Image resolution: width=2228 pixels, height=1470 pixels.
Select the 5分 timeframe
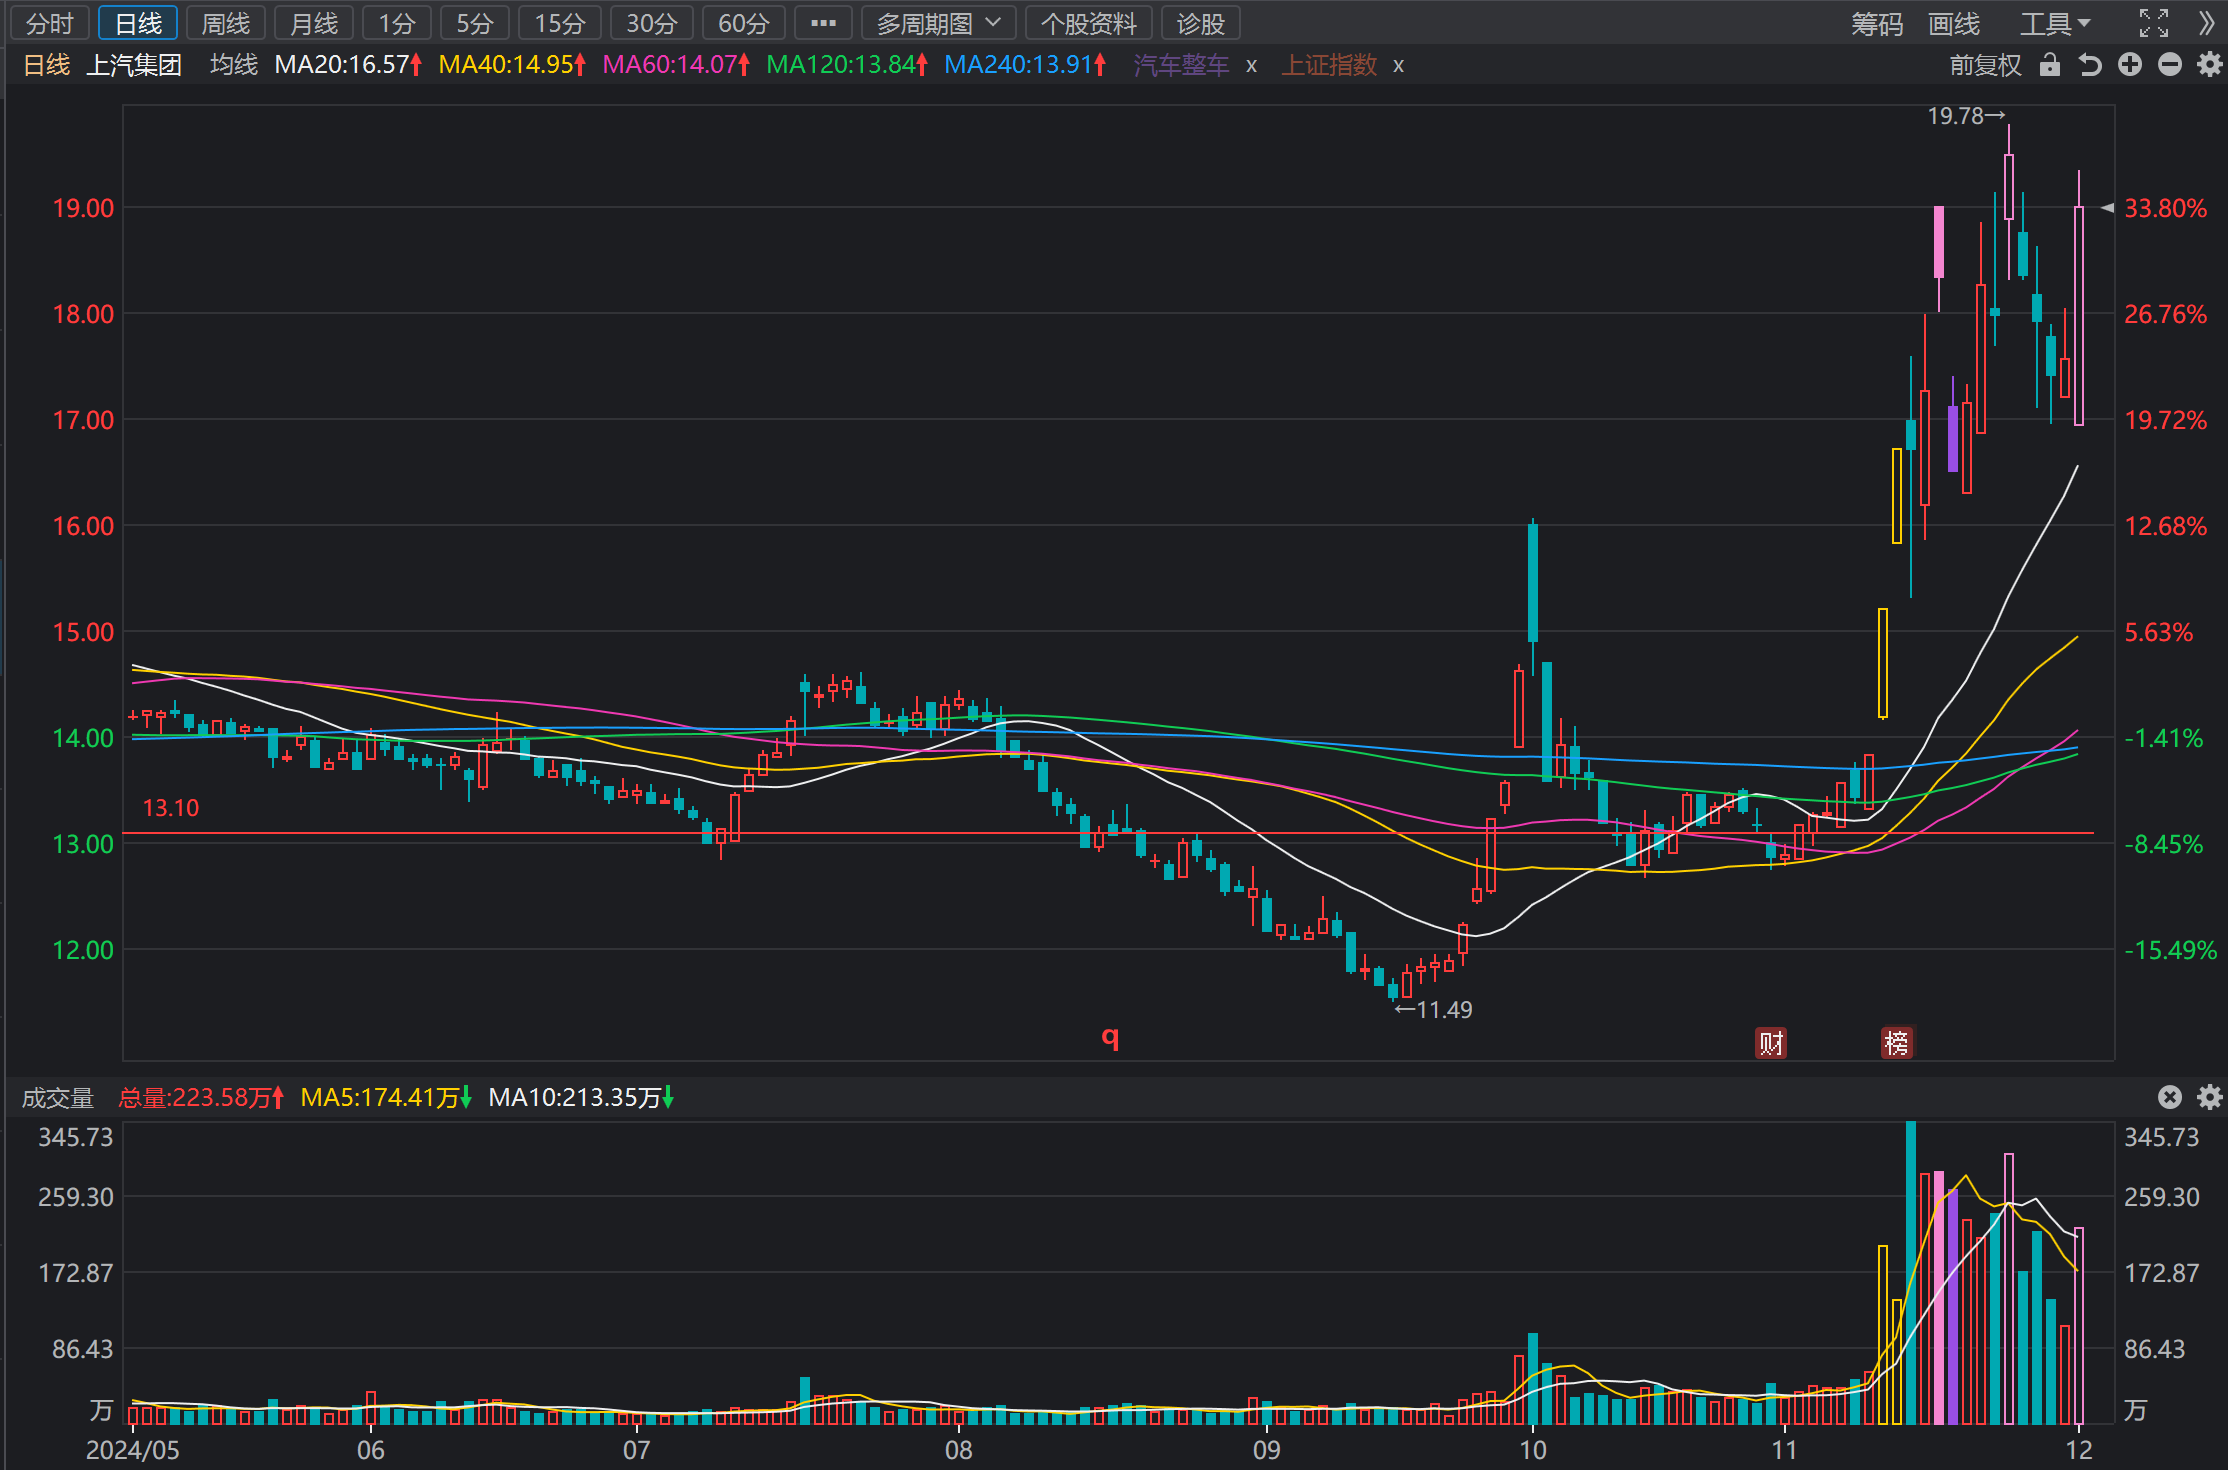point(475,23)
